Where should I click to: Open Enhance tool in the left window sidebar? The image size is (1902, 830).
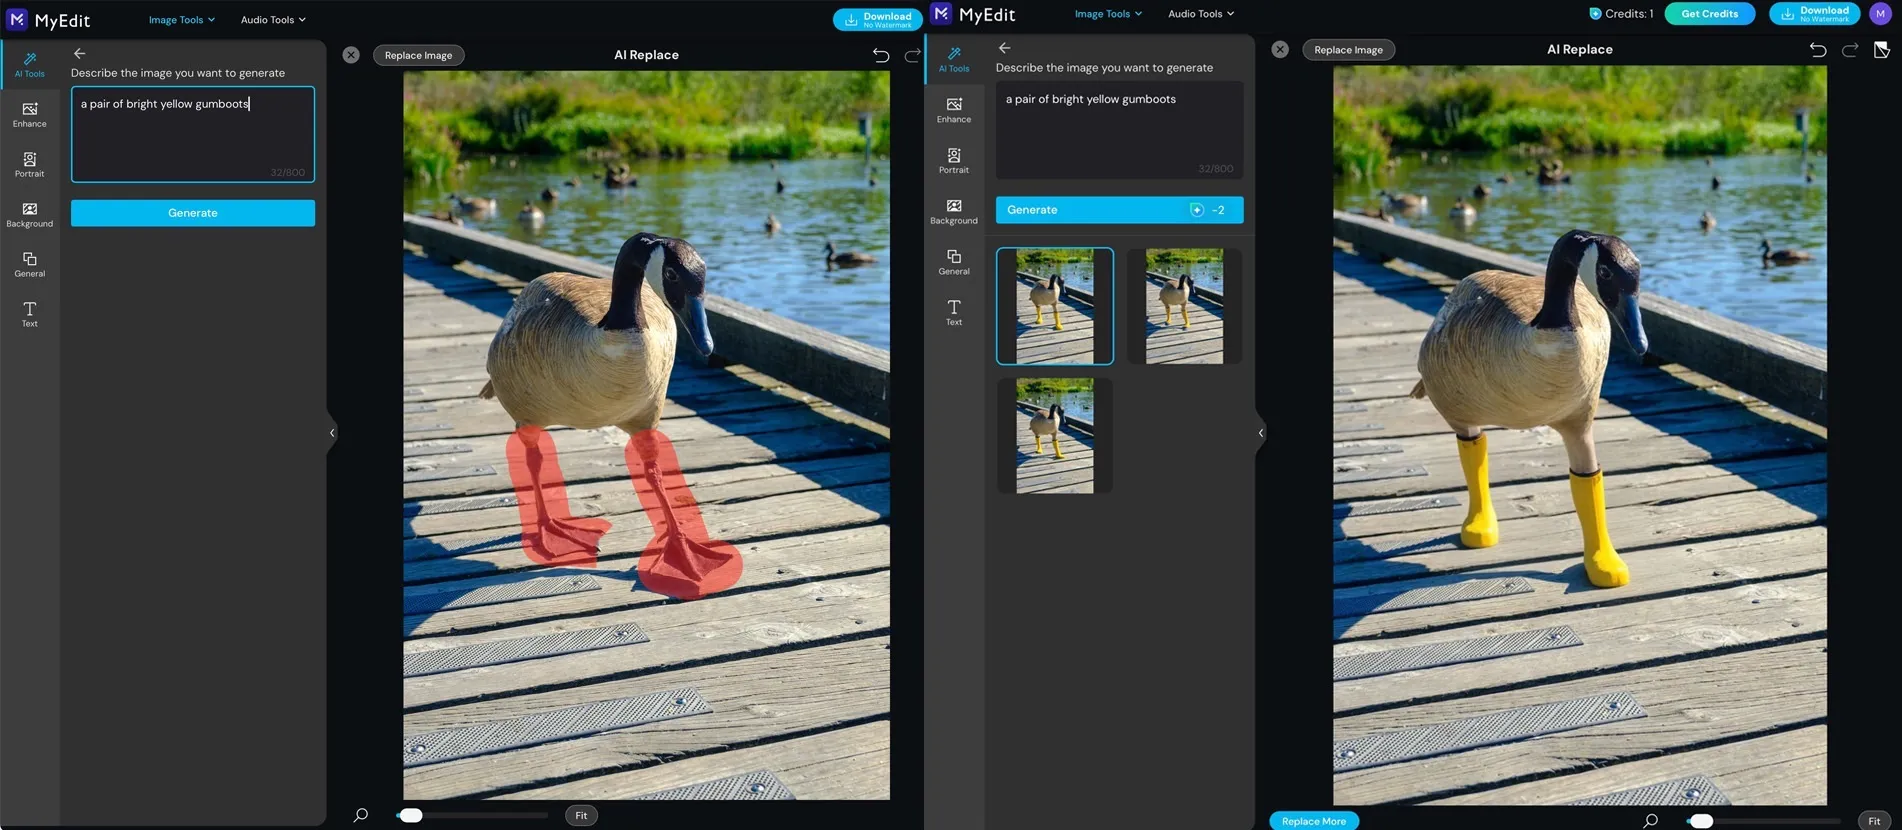pyautogui.click(x=30, y=114)
